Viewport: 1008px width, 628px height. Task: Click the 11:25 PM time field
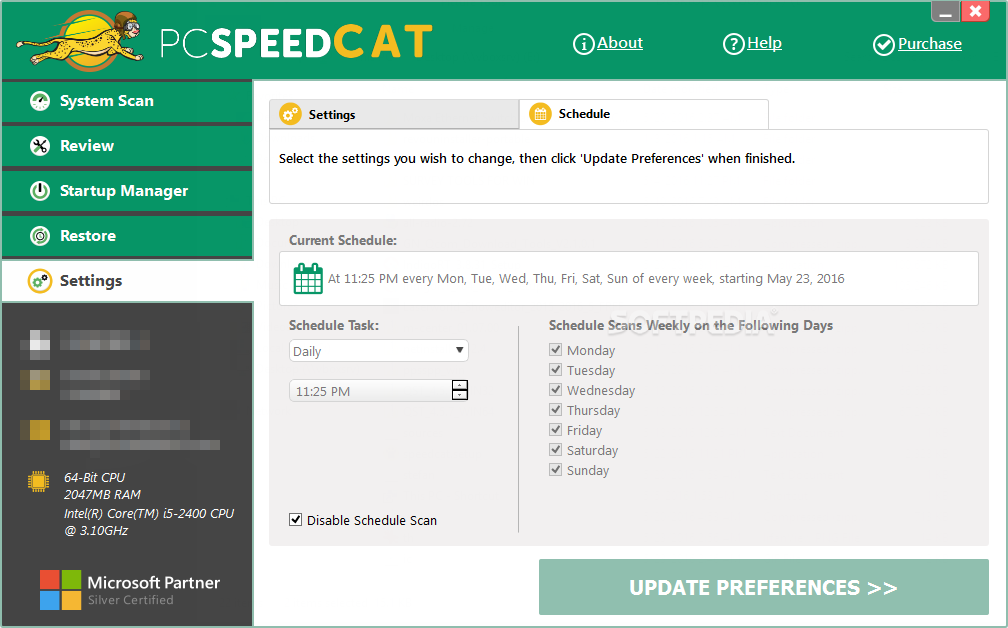point(371,391)
